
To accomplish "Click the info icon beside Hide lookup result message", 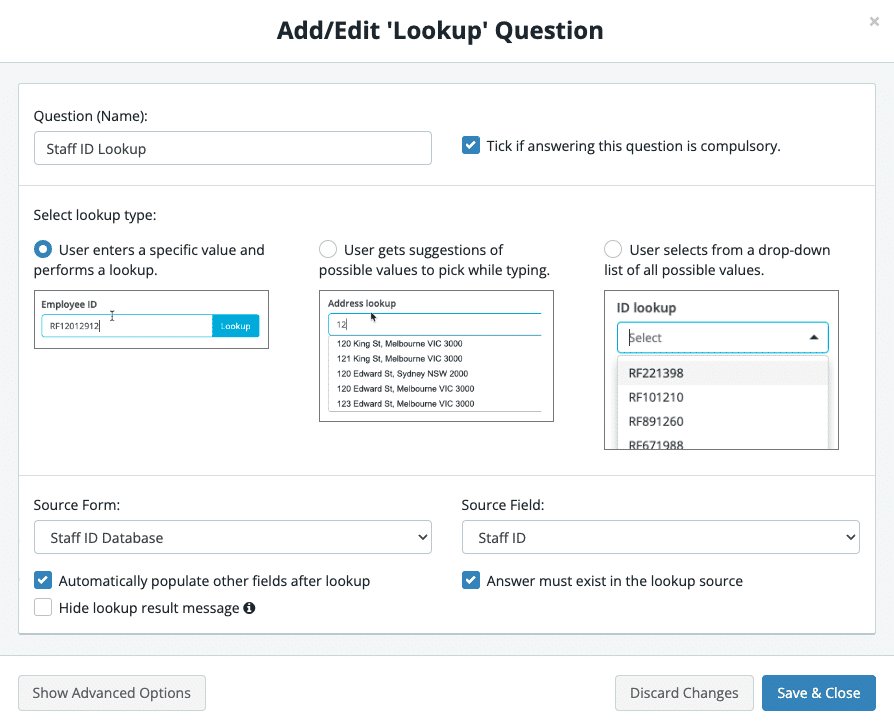I will 249,608.
